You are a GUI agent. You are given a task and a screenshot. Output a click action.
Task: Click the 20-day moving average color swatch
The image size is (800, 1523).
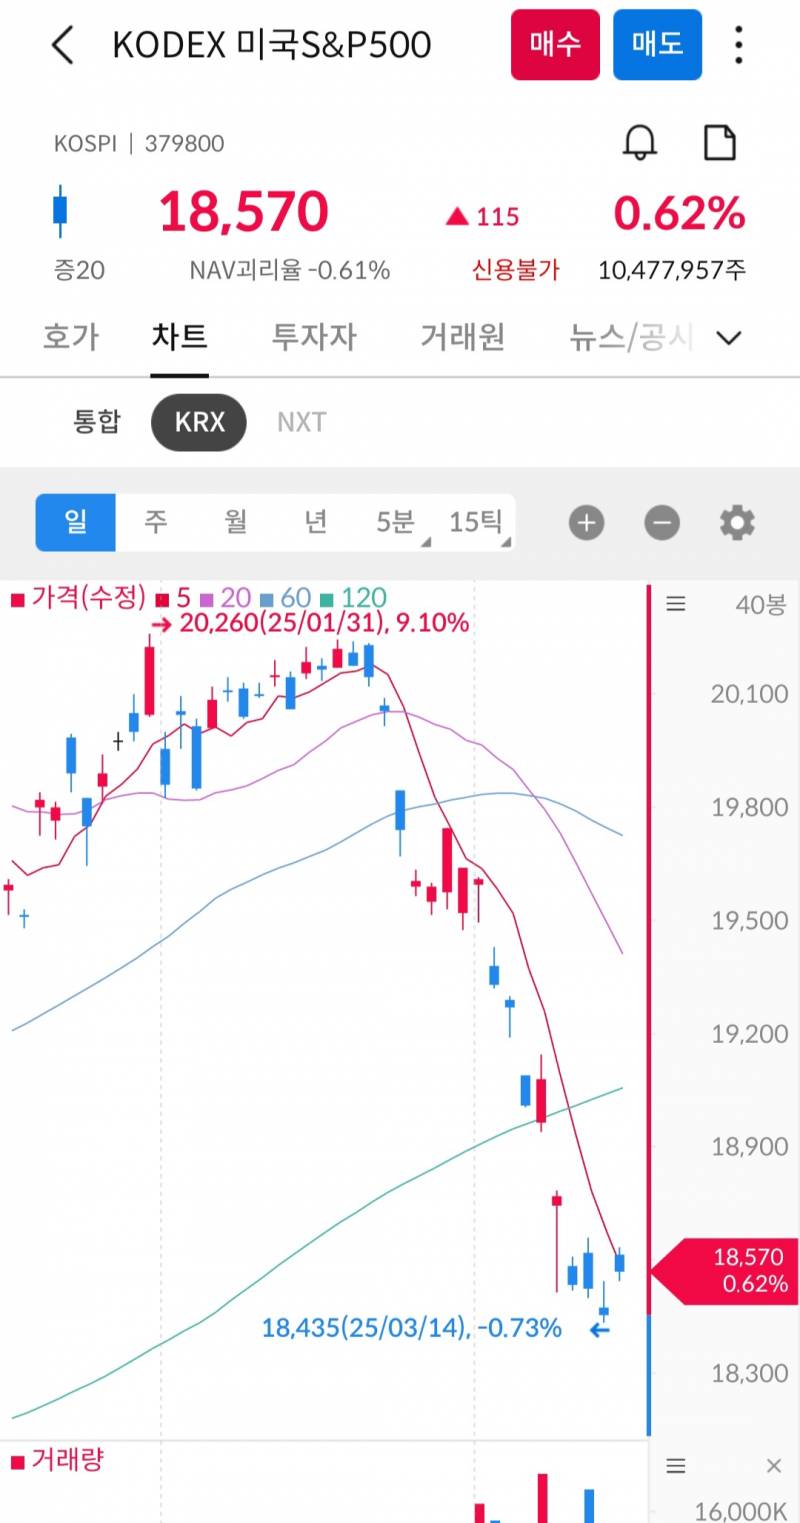(x=207, y=599)
